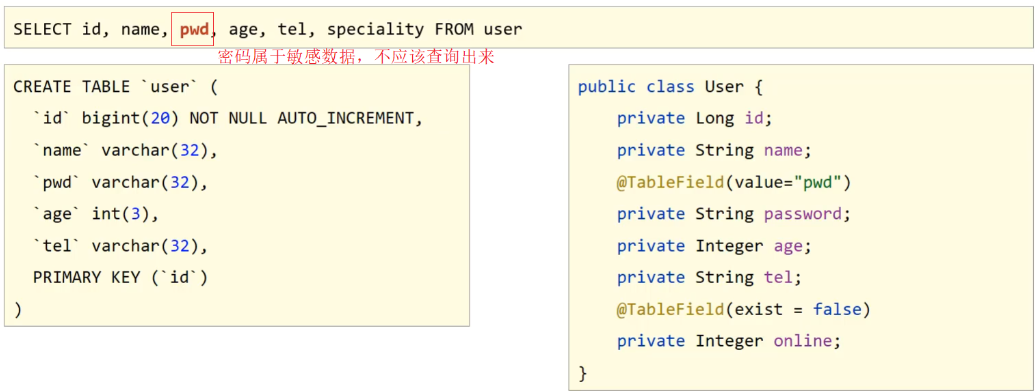Click the online field name
This screenshot has width=1035, height=391.
(x=803, y=341)
